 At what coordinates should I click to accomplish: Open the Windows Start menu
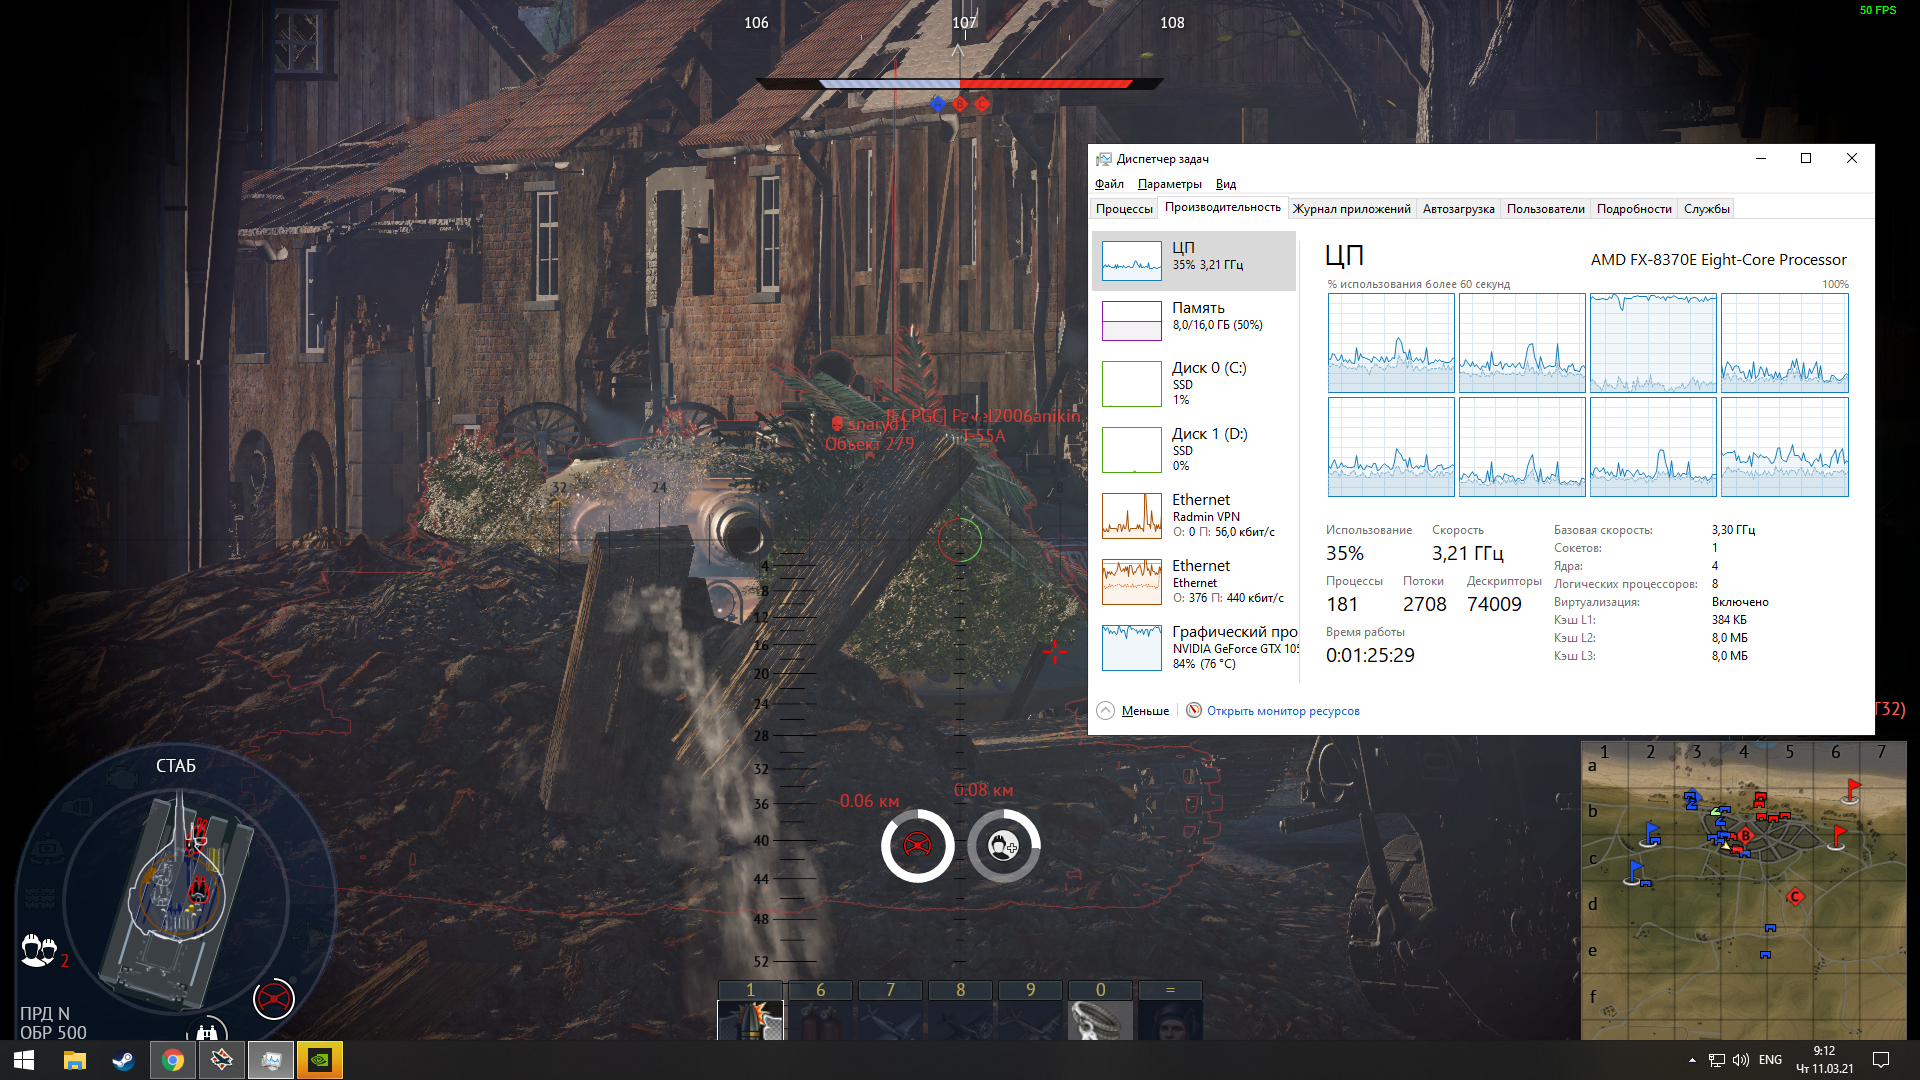(x=24, y=1060)
